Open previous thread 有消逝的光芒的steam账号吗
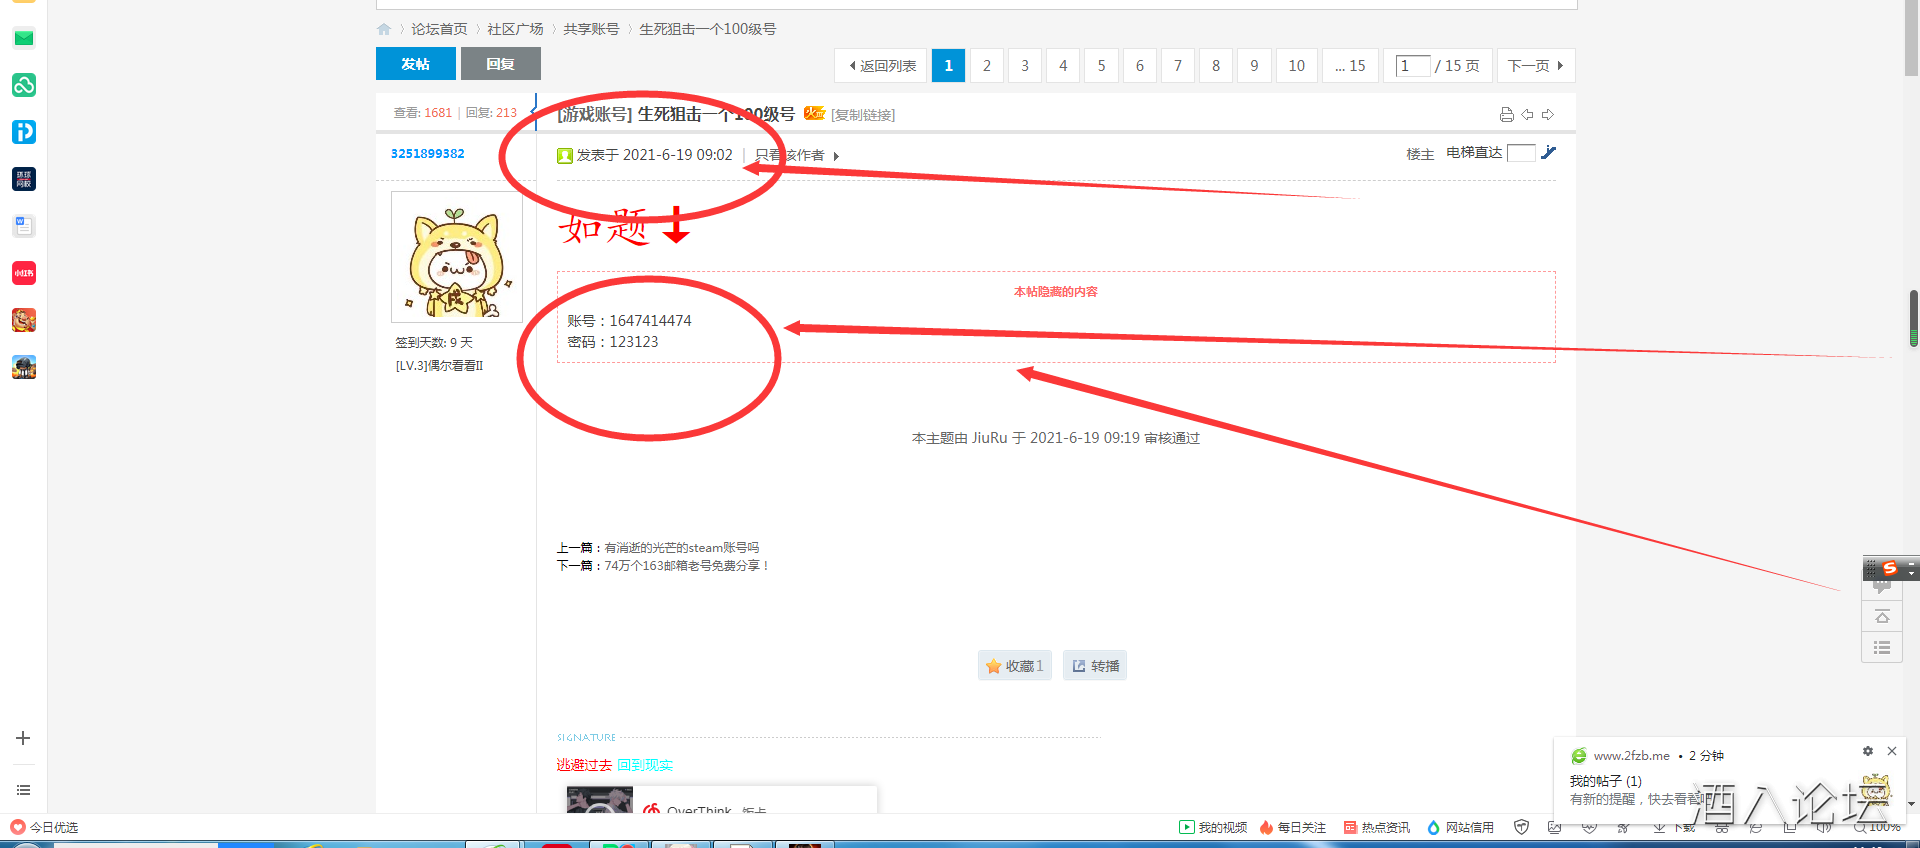 click(682, 548)
